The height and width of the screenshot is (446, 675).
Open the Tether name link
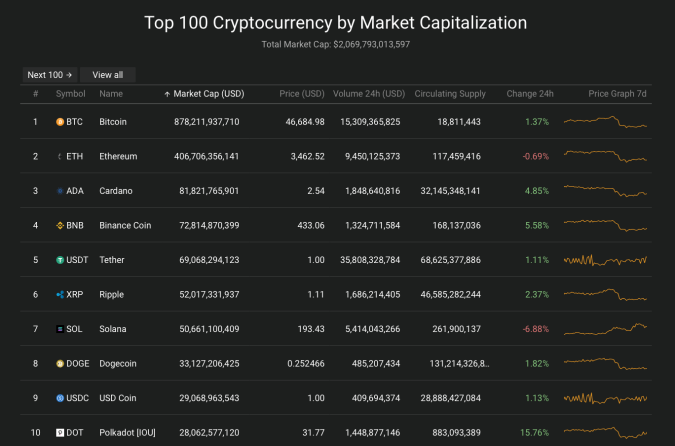(x=111, y=260)
